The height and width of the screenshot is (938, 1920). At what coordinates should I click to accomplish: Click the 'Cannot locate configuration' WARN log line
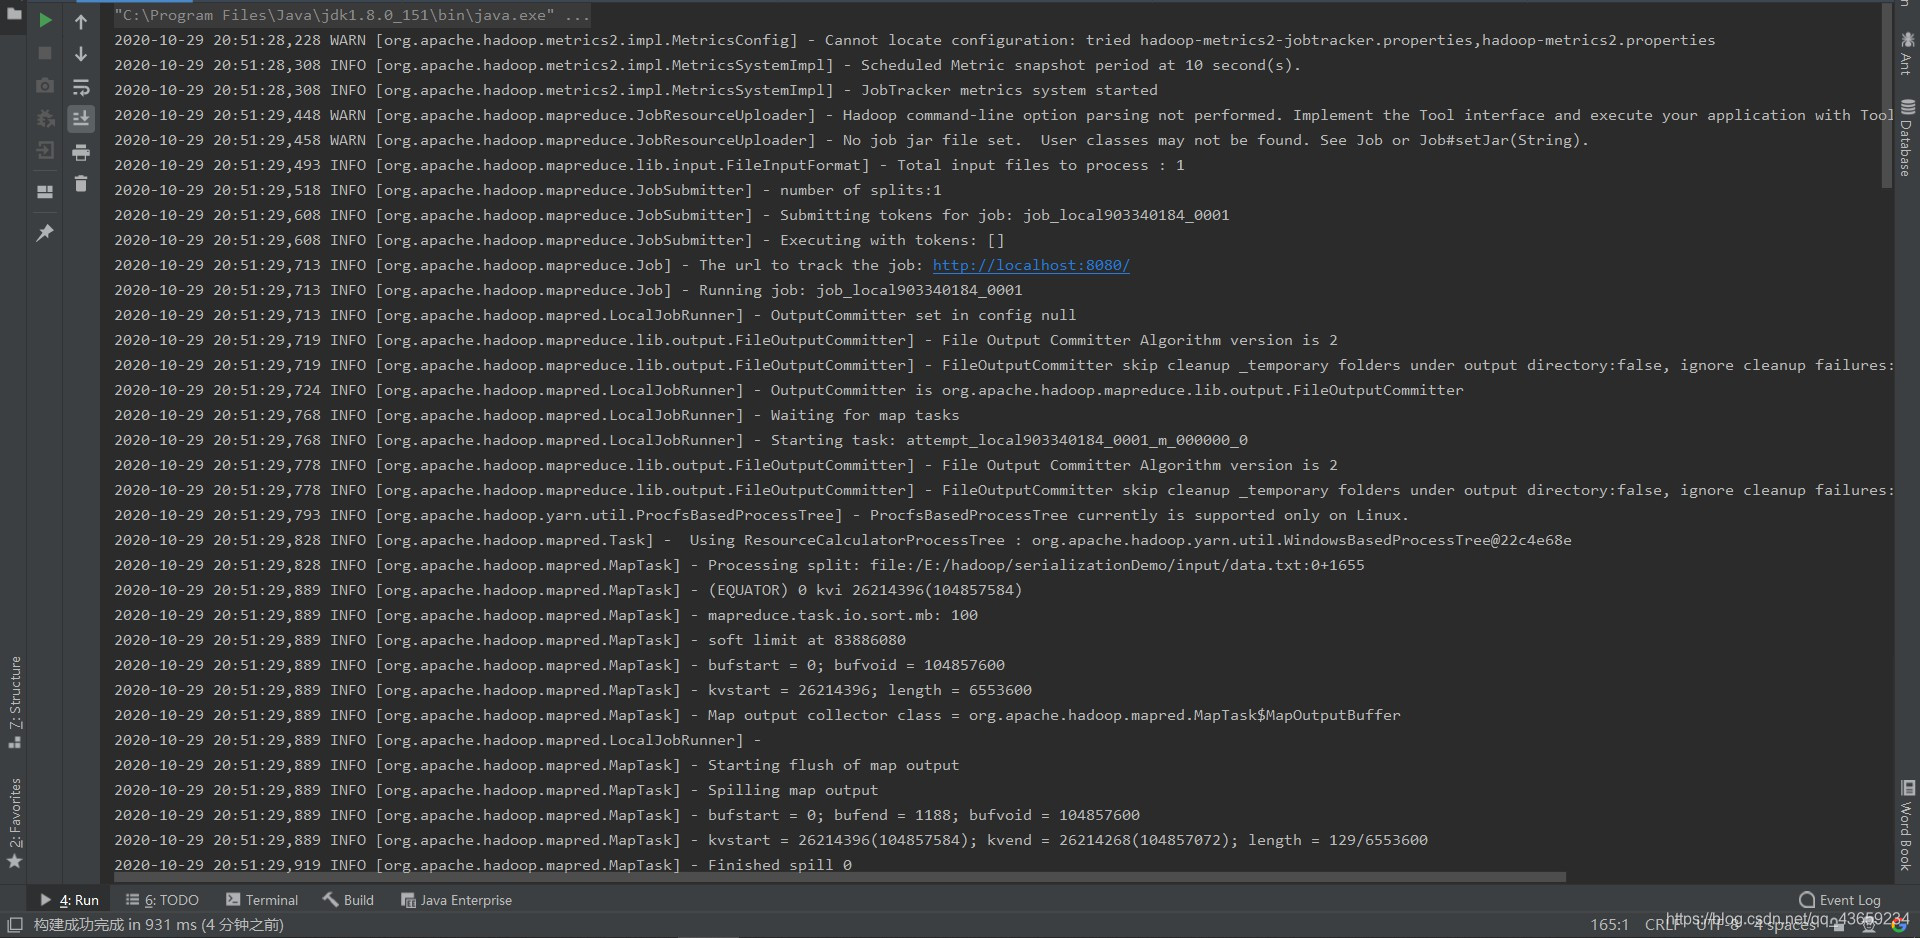[x=914, y=40]
